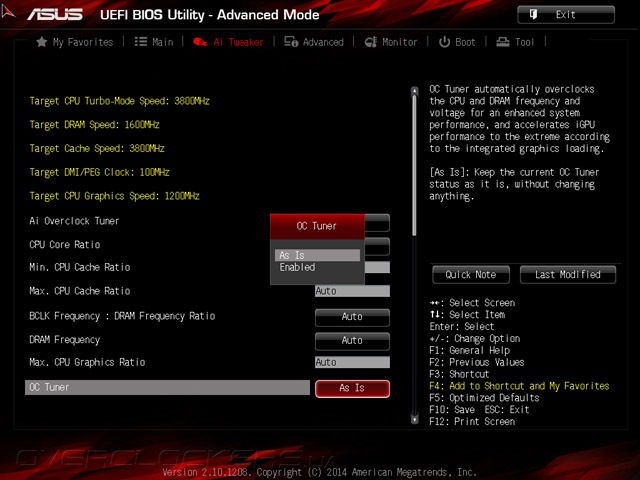Select the Min. CPU Cache Ratio label

coord(80,267)
